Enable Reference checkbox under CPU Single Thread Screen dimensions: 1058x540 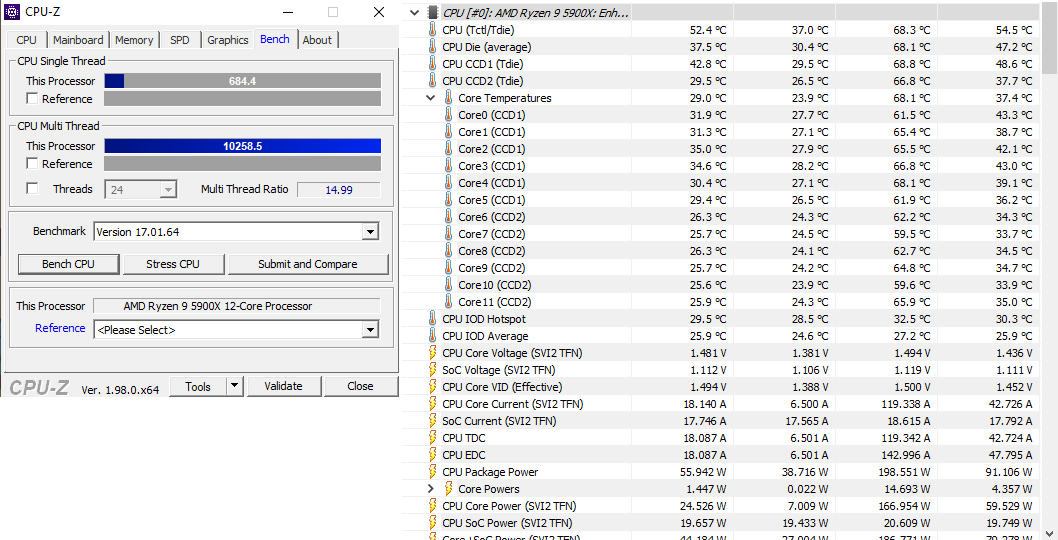click(32, 99)
